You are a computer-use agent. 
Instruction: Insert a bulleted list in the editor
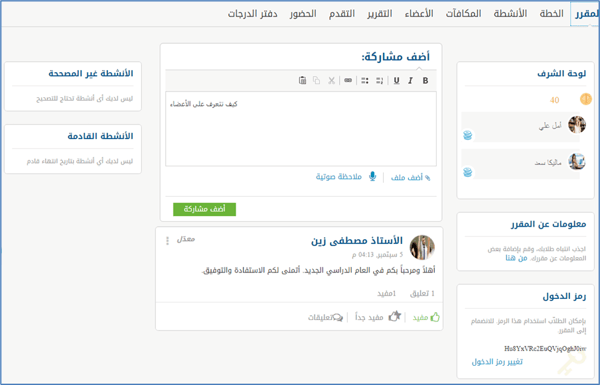point(365,80)
